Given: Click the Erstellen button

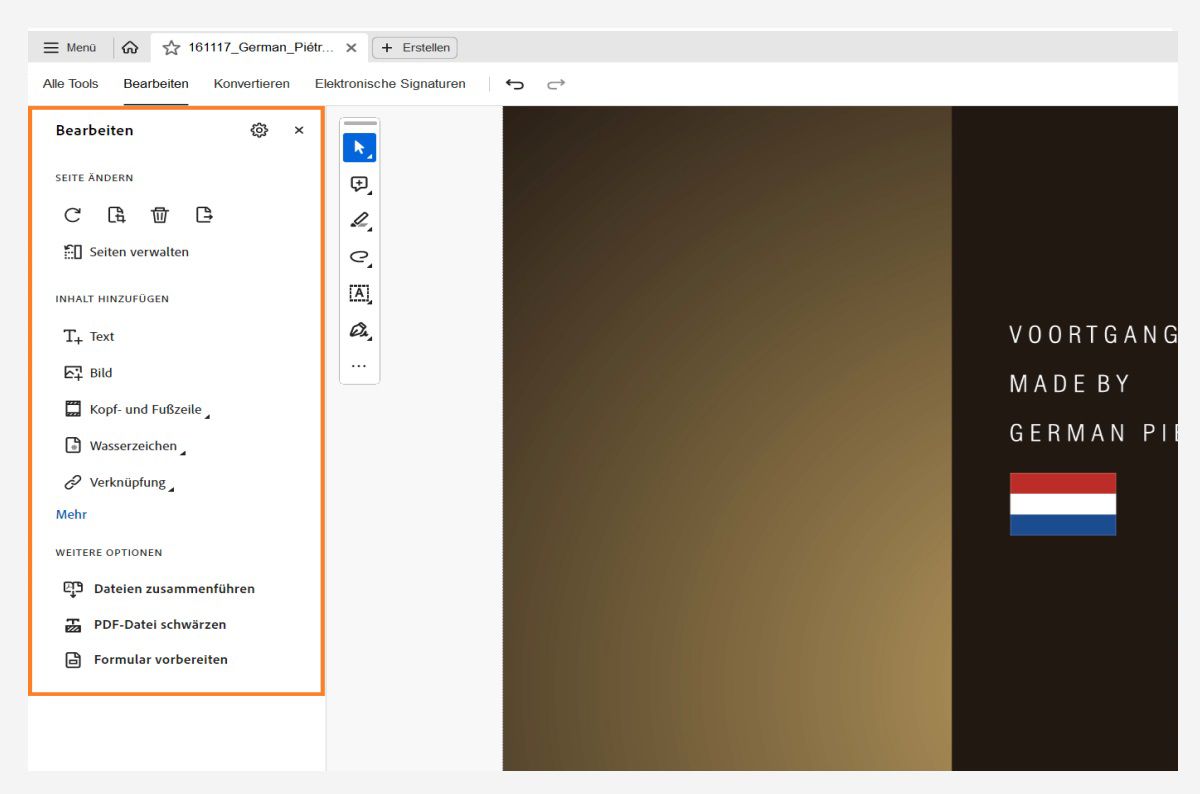Looking at the screenshot, I should [x=415, y=47].
